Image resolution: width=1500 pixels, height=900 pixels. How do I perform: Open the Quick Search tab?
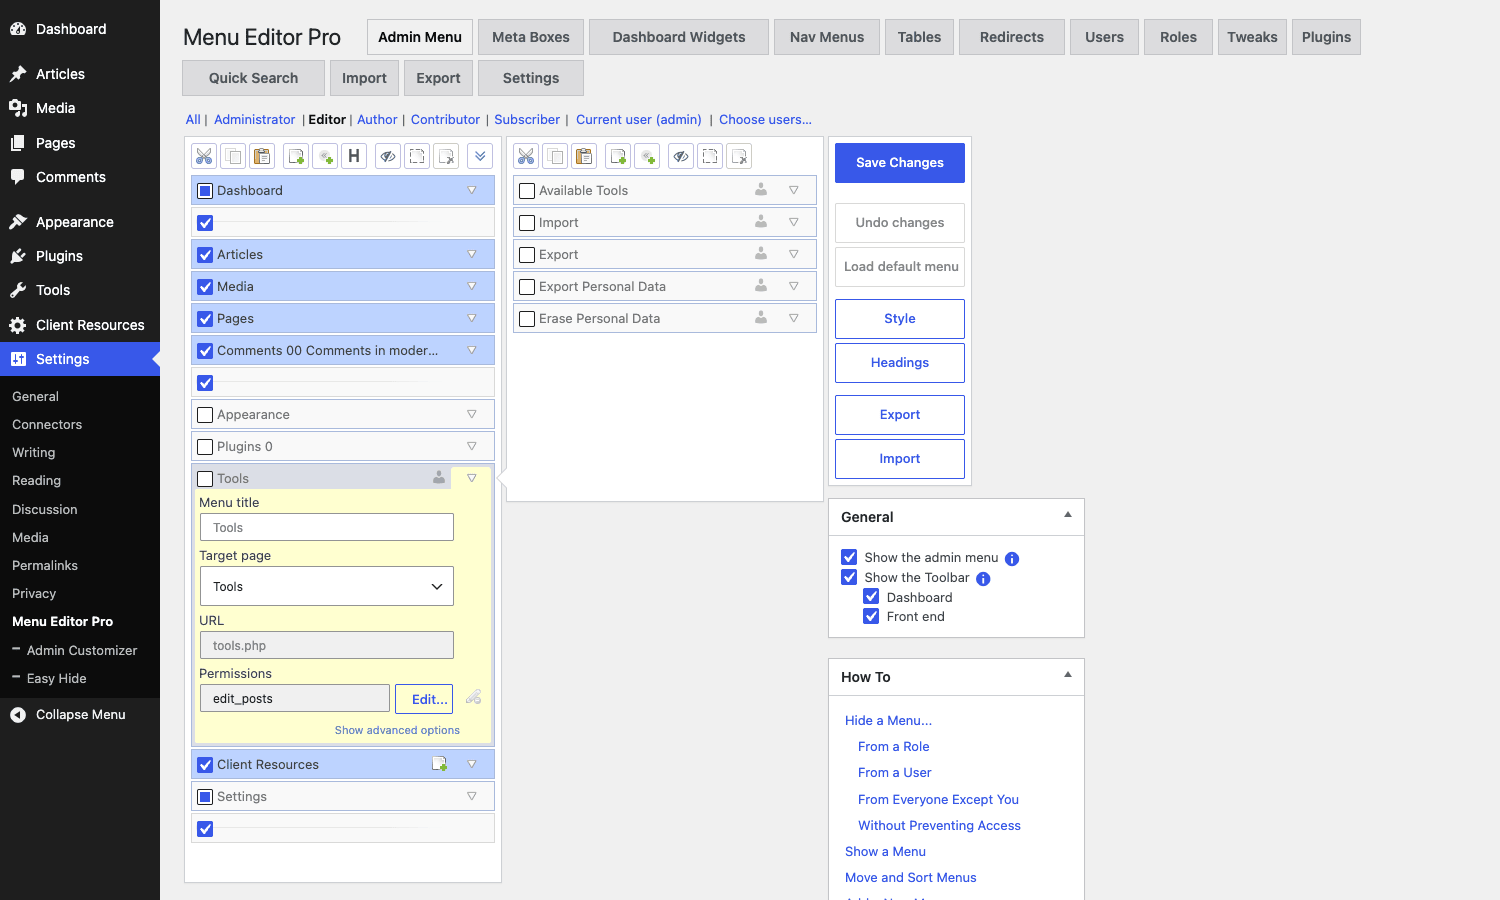click(253, 78)
